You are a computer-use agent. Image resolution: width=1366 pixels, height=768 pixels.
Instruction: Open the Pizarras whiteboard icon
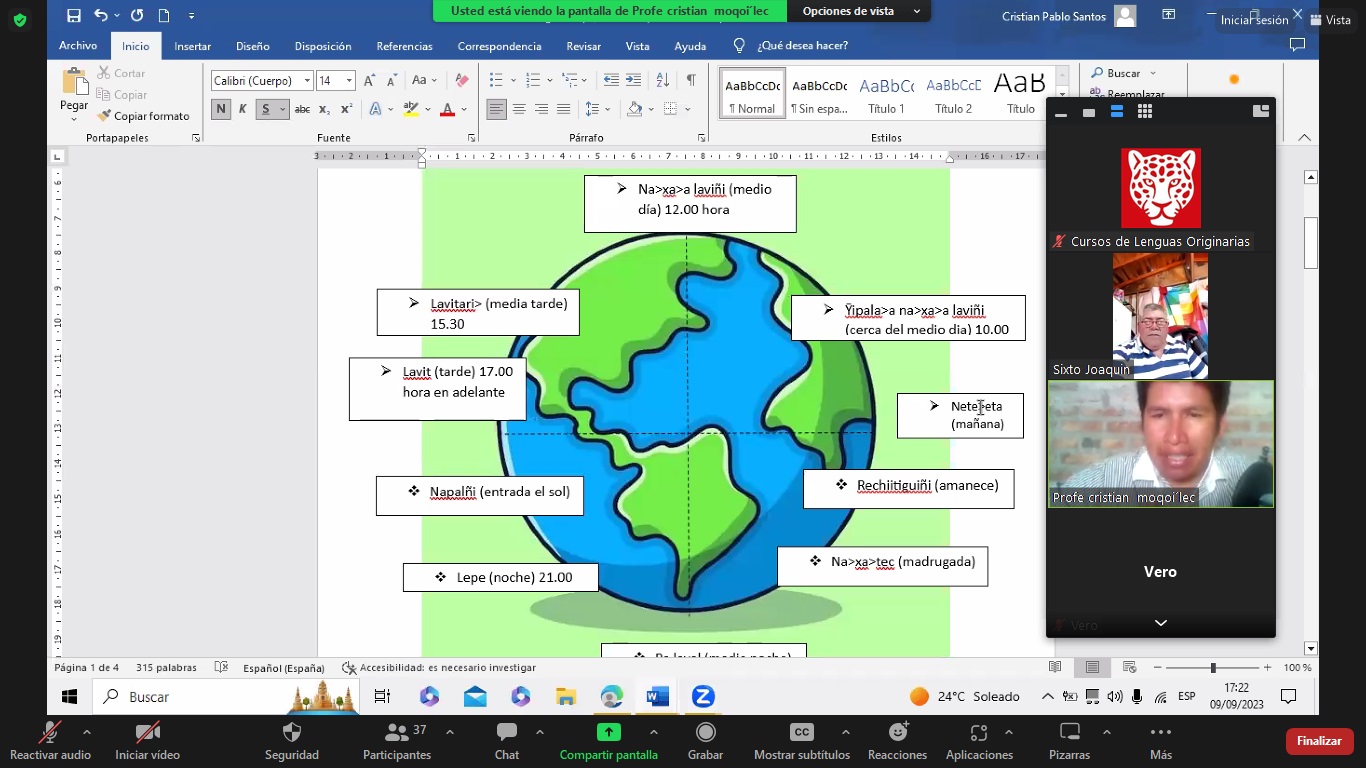(x=1069, y=733)
